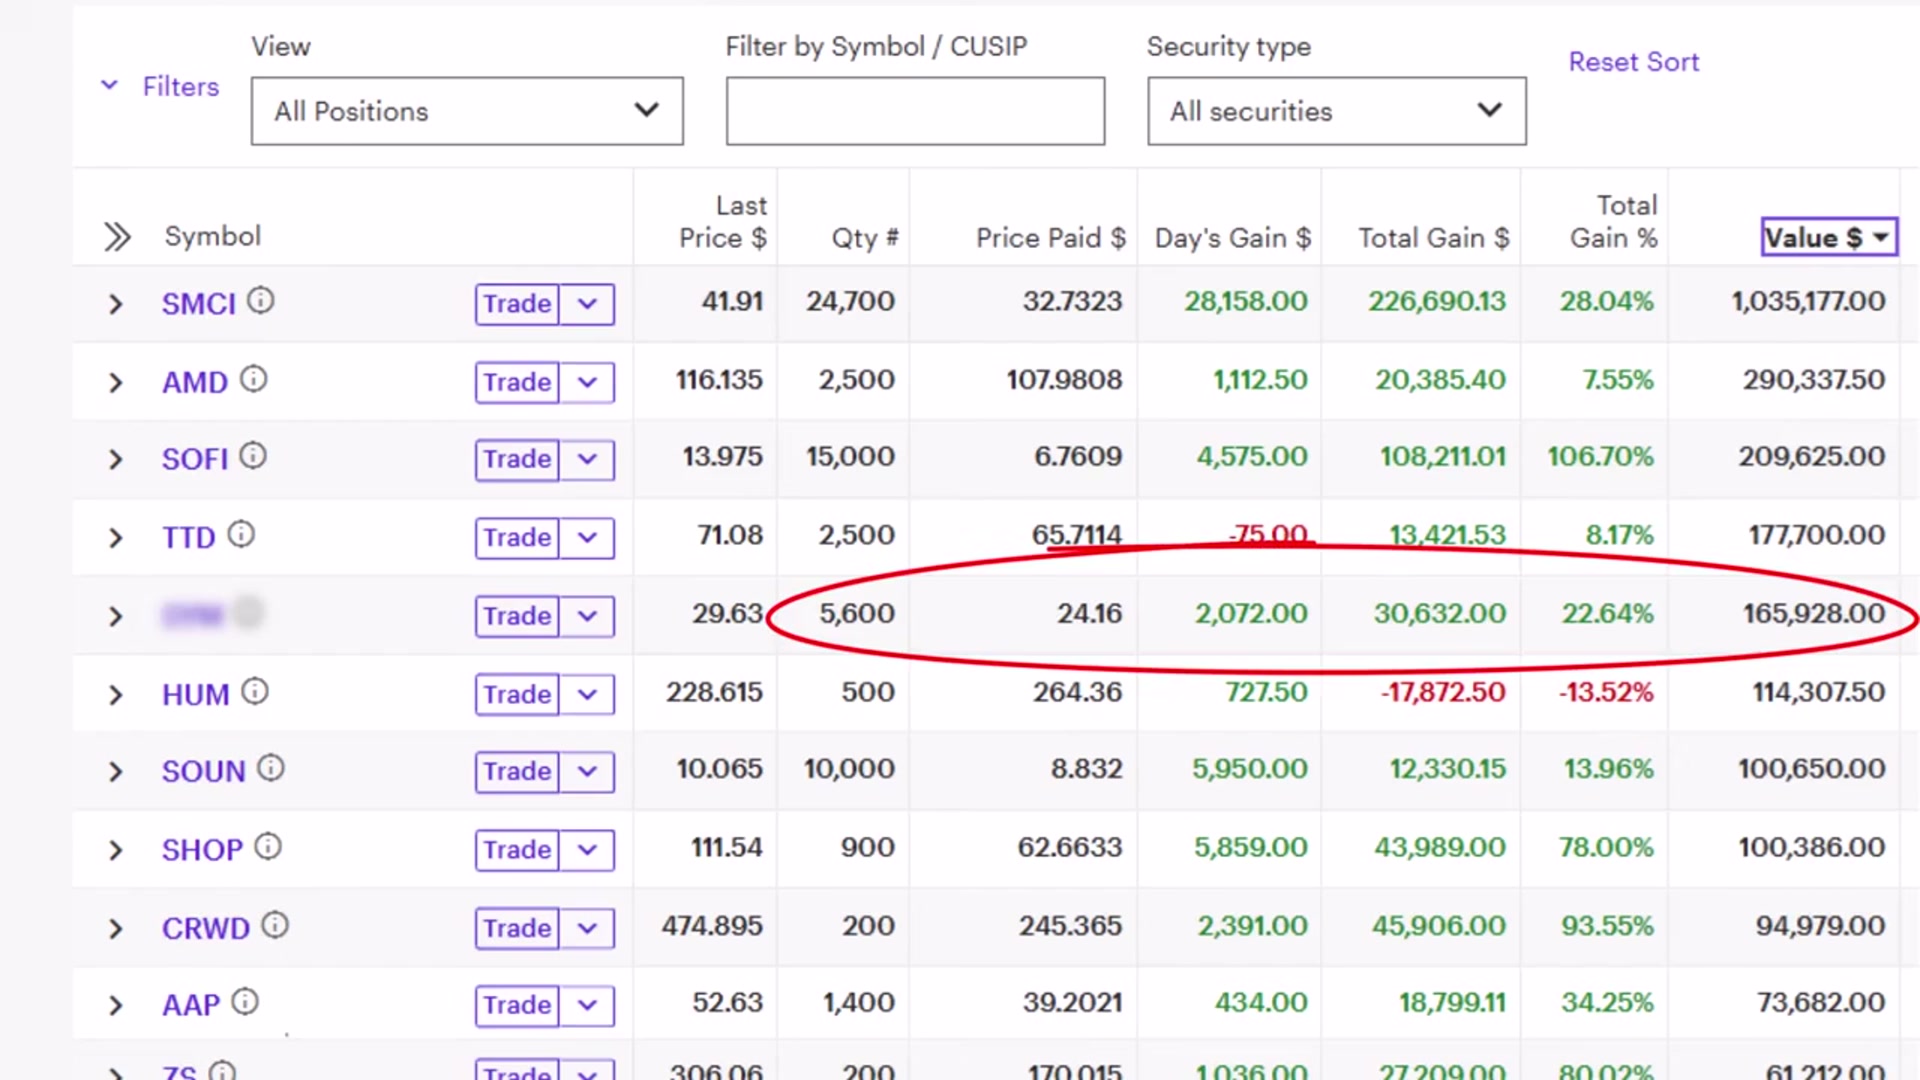Open Trade options arrow for HUM
Screen dimensions: 1920x1080
(587, 695)
